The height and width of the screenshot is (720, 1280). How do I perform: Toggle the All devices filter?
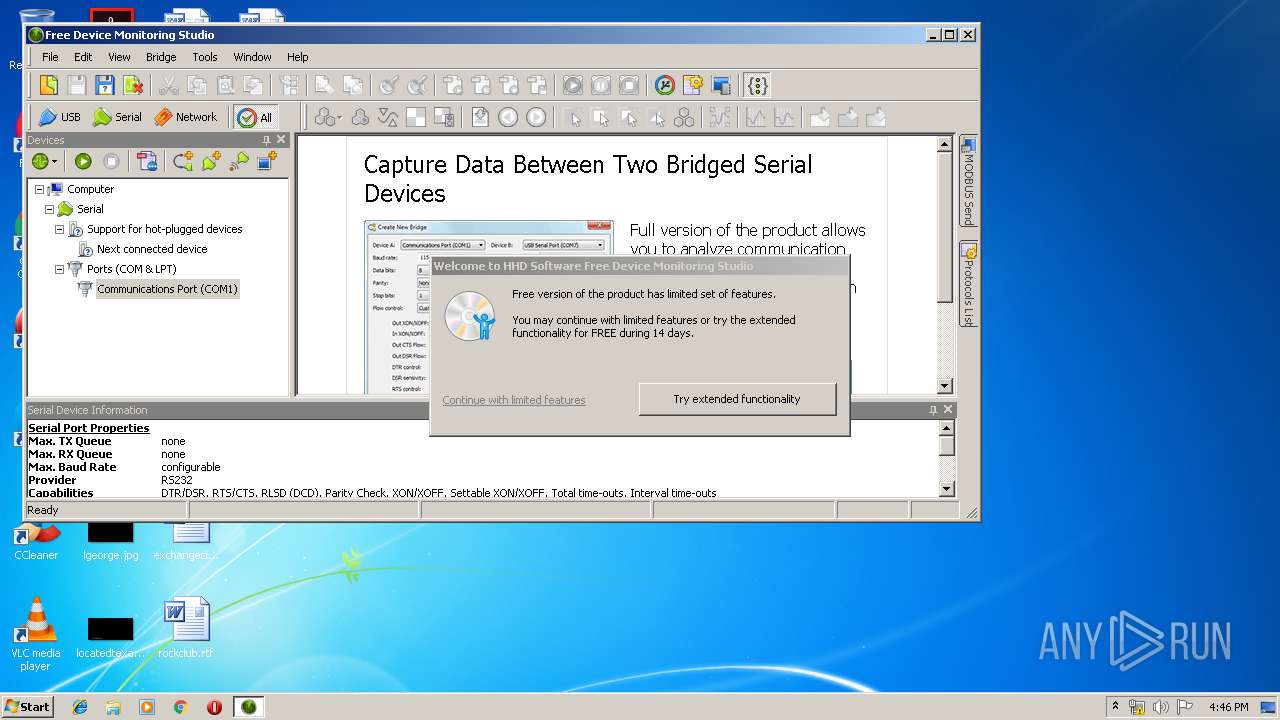255,117
